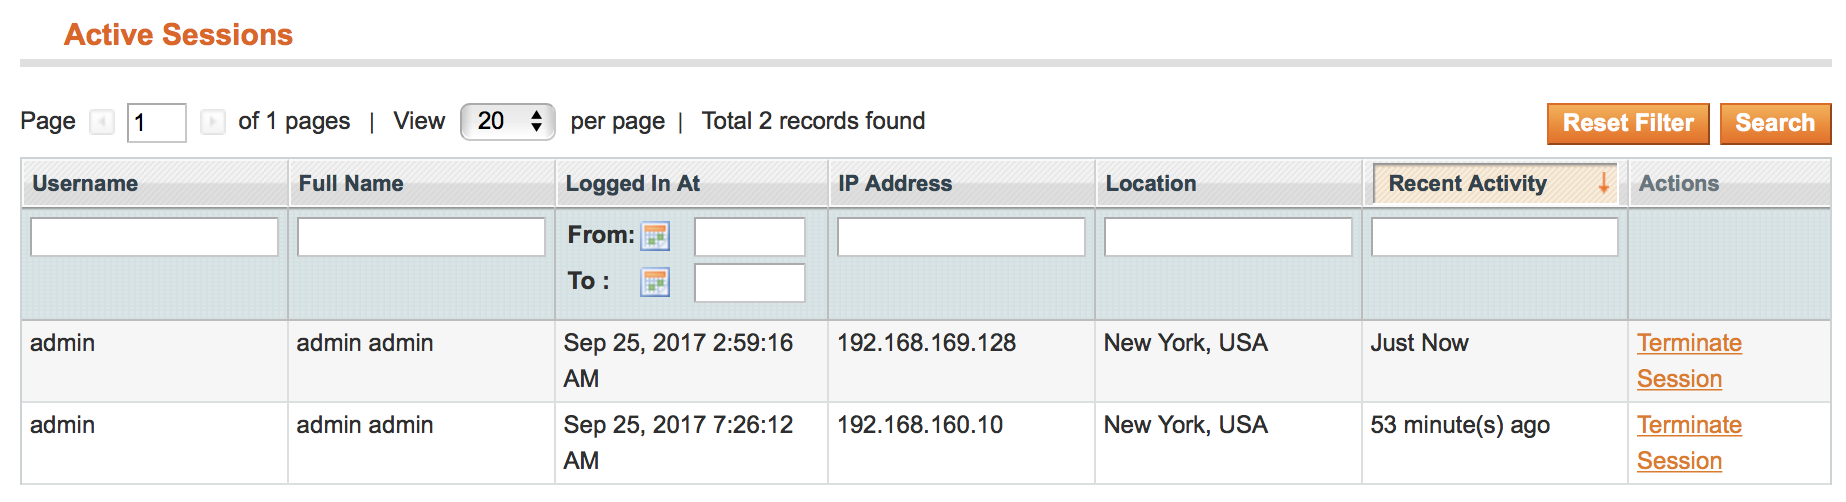Focus the Full Name filter field
The height and width of the screenshot is (502, 1846).
tap(421, 237)
